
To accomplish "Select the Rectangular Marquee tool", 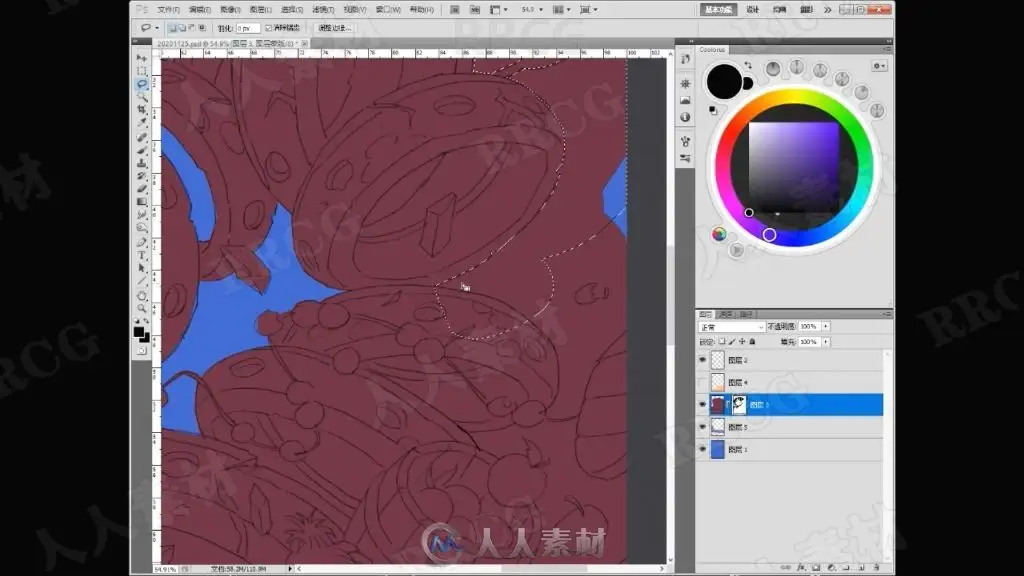I will (141, 71).
